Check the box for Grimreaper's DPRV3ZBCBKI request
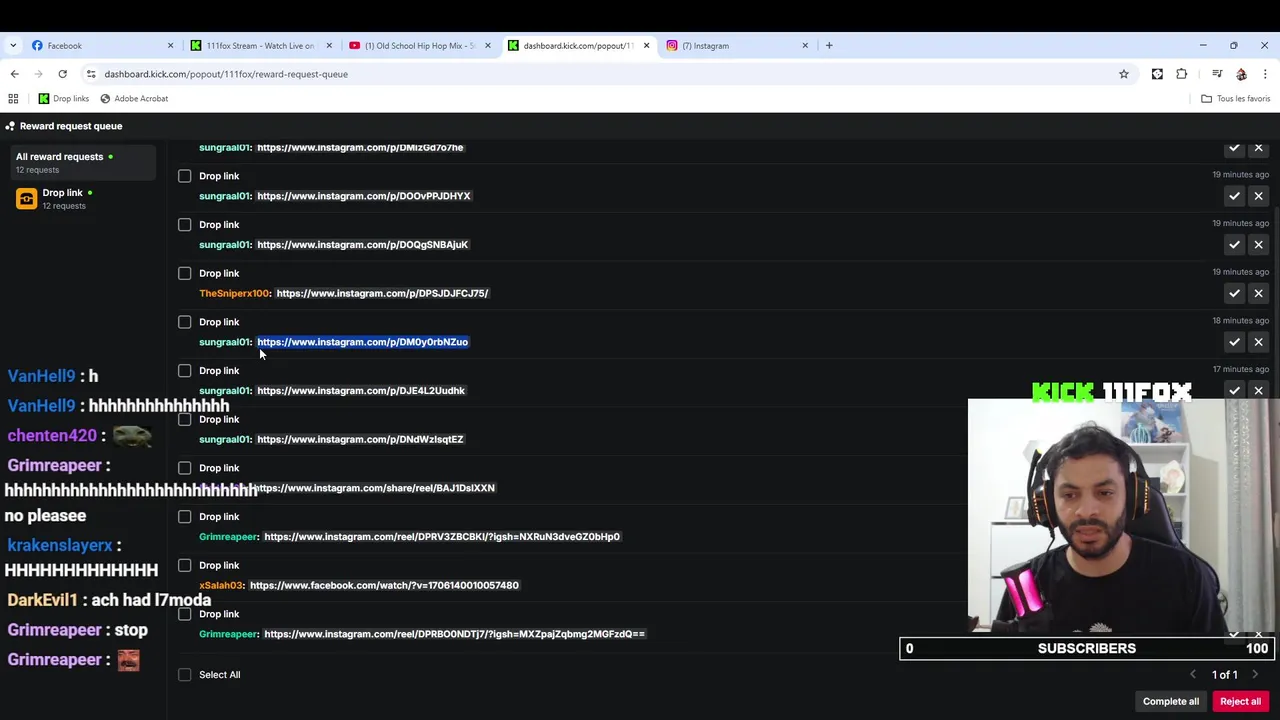Viewport: 1280px width, 720px height. [x=185, y=517]
